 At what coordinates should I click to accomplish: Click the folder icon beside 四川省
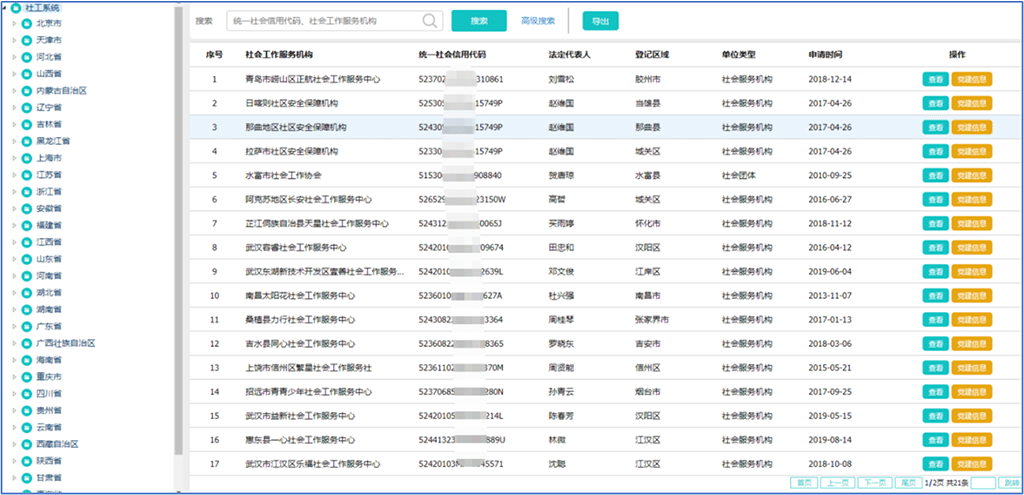coord(27,393)
